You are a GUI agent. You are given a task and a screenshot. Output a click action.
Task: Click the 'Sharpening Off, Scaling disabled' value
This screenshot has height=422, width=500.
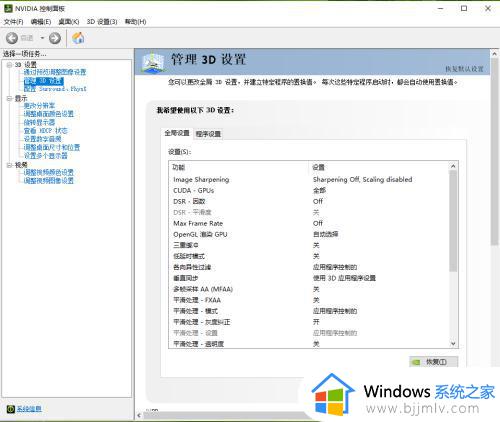362,180
